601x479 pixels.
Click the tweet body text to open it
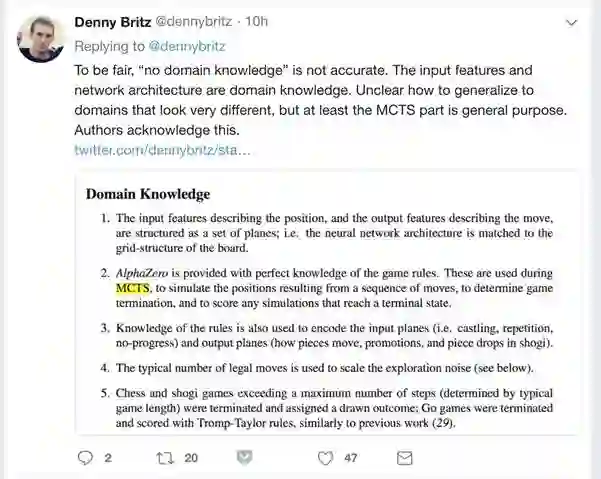(310, 100)
